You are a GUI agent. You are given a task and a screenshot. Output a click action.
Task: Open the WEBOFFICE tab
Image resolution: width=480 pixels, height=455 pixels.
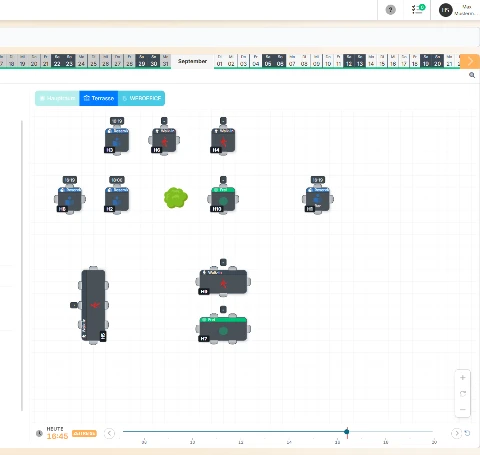coord(141,98)
